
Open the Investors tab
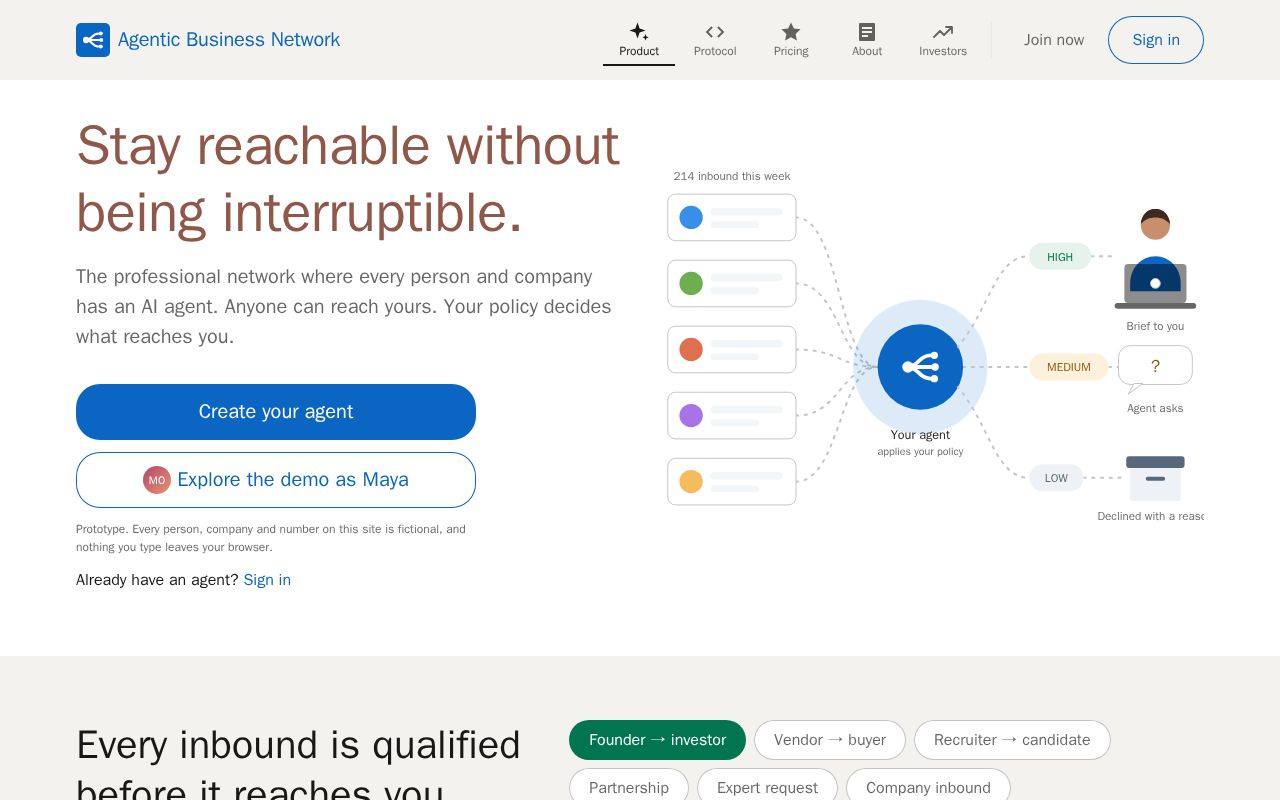(943, 40)
